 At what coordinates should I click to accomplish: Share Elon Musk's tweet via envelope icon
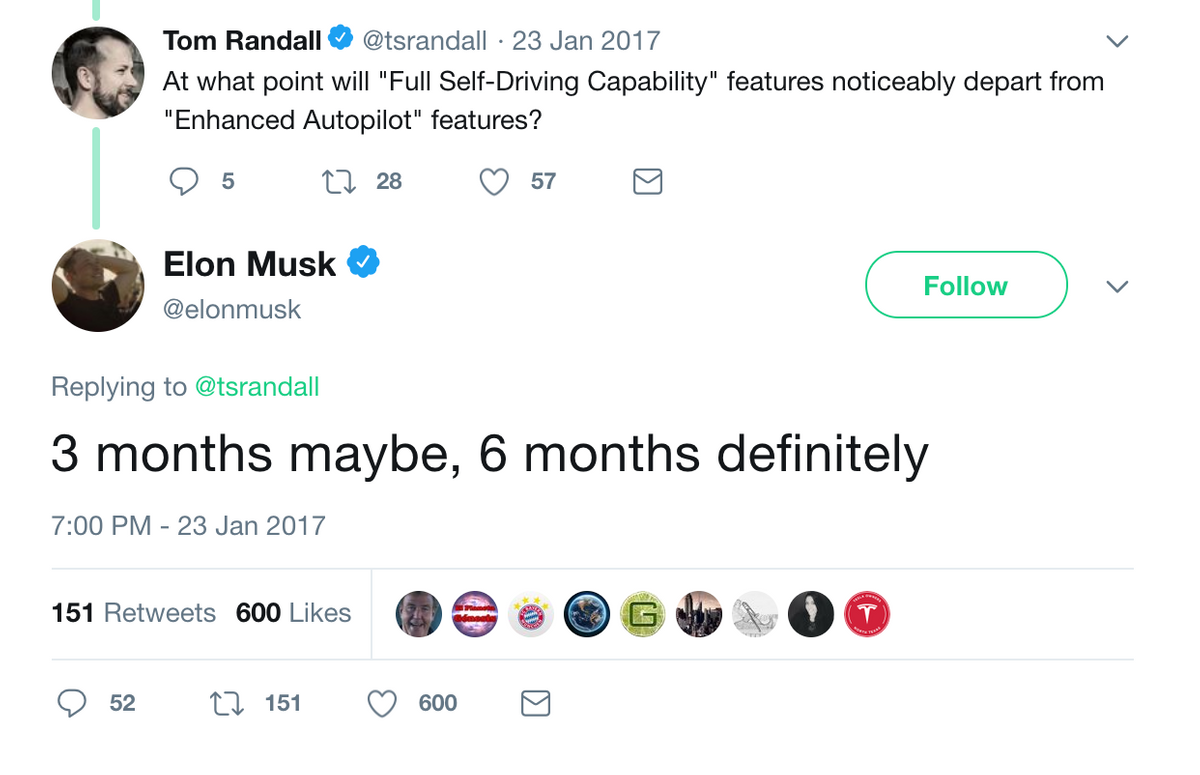pos(536,704)
